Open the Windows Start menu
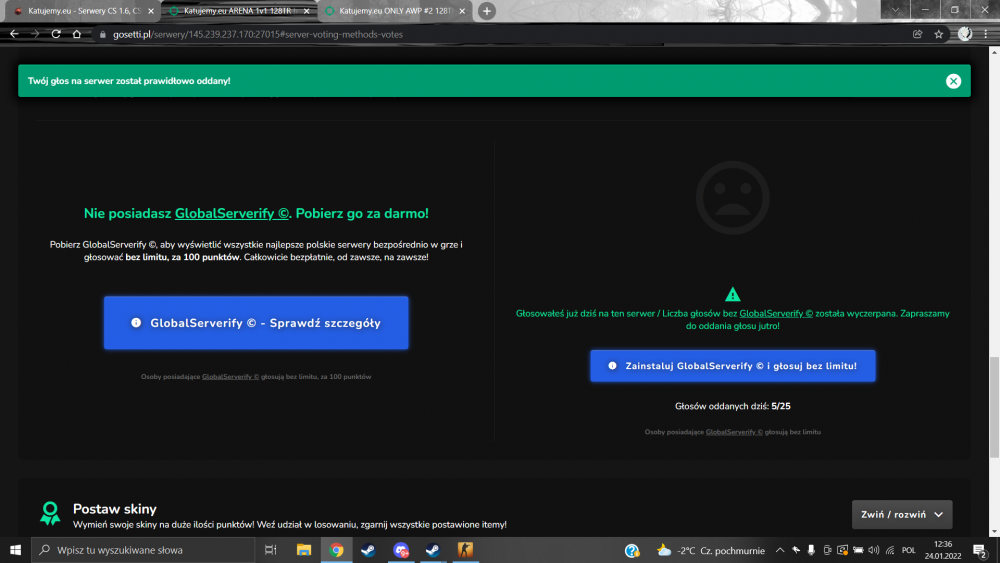The image size is (1000, 563). pos(15,550)
